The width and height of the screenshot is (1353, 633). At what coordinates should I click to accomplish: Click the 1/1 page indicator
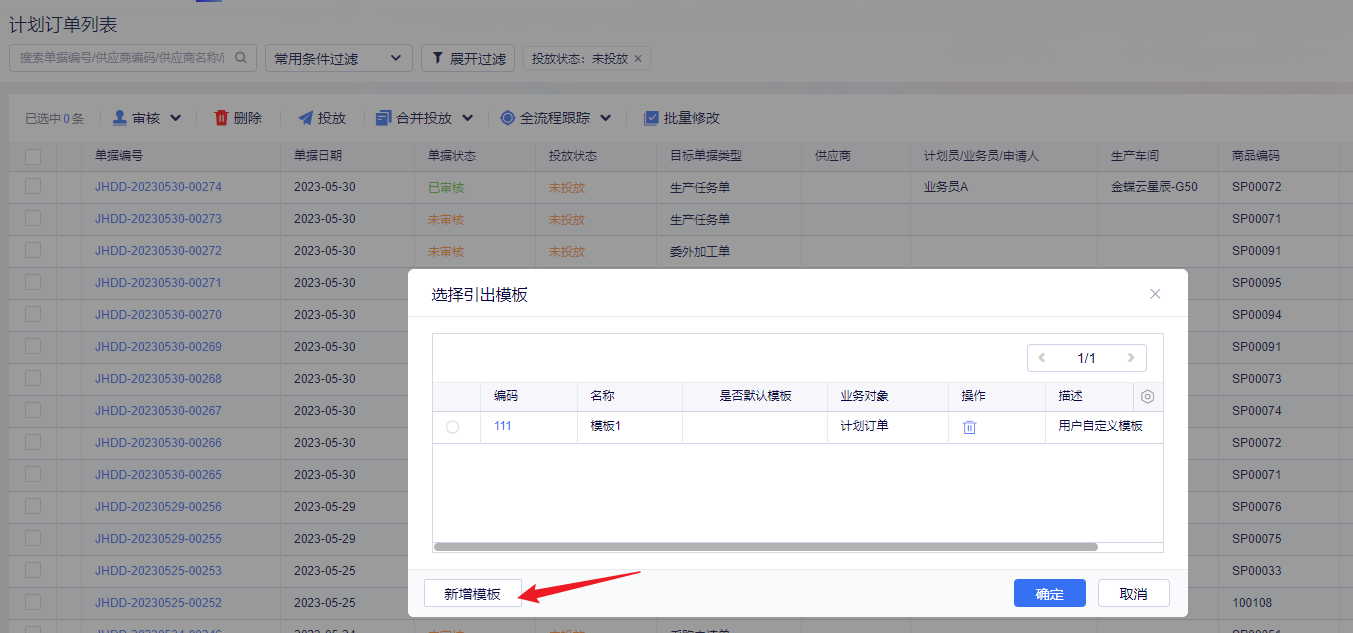click(1086, 358)
